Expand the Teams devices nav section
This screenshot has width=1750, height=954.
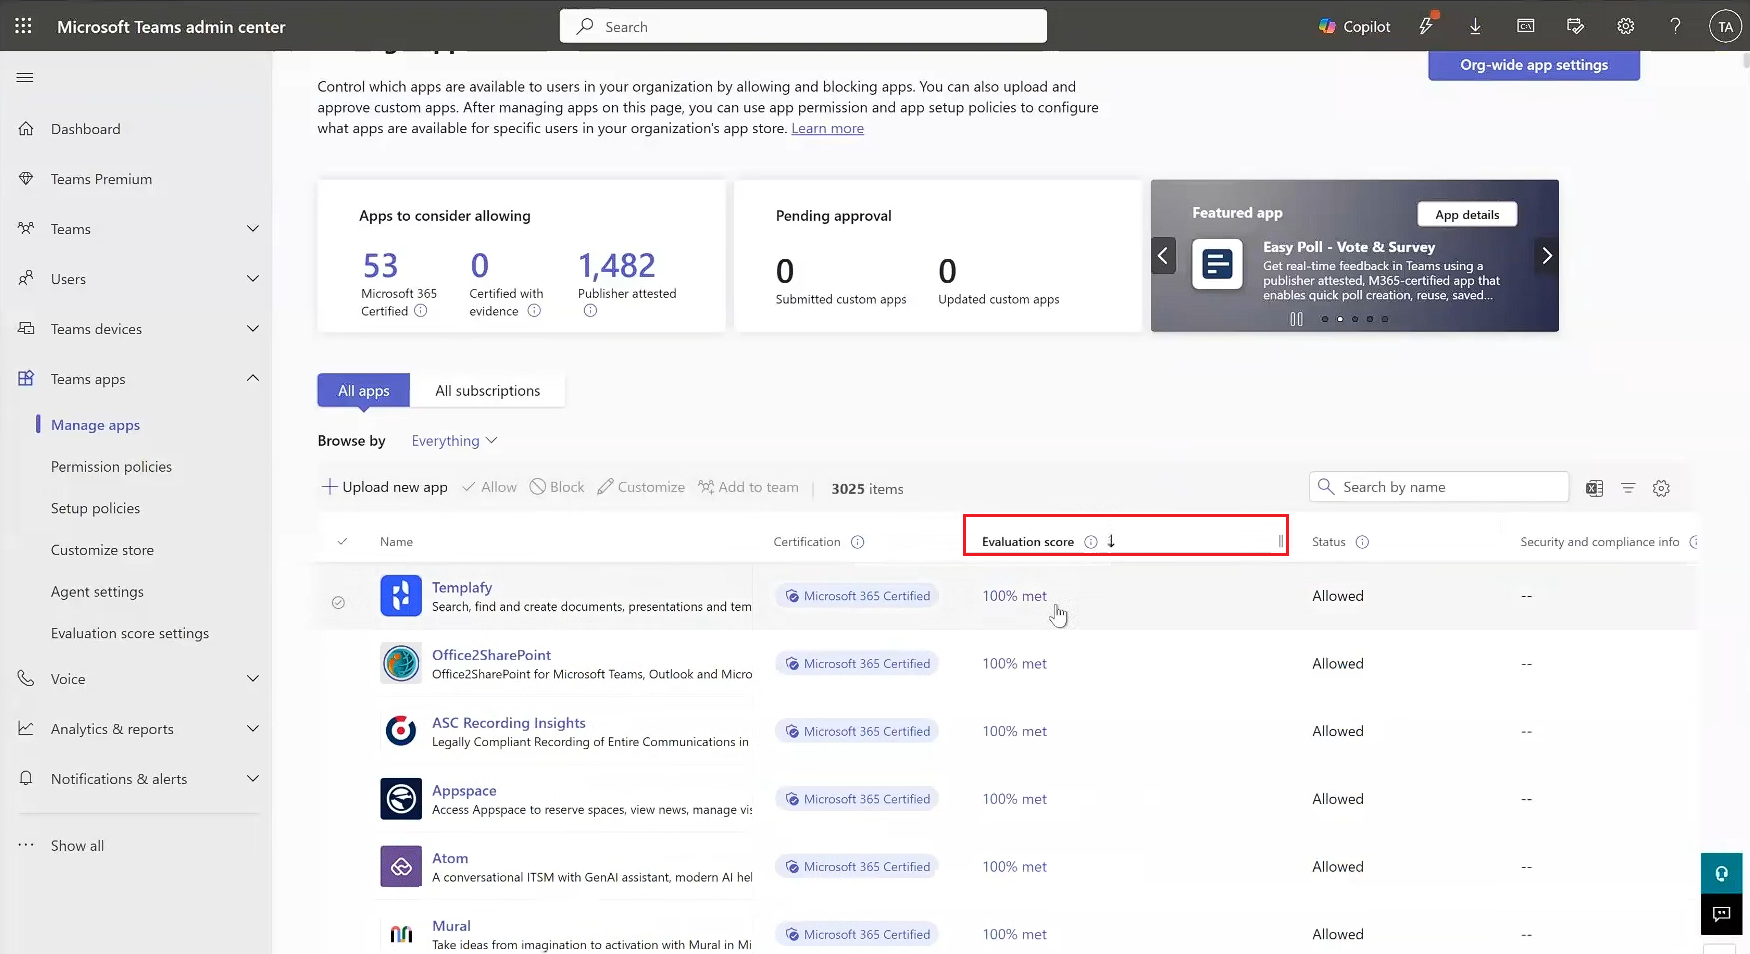tap(253, 329)
